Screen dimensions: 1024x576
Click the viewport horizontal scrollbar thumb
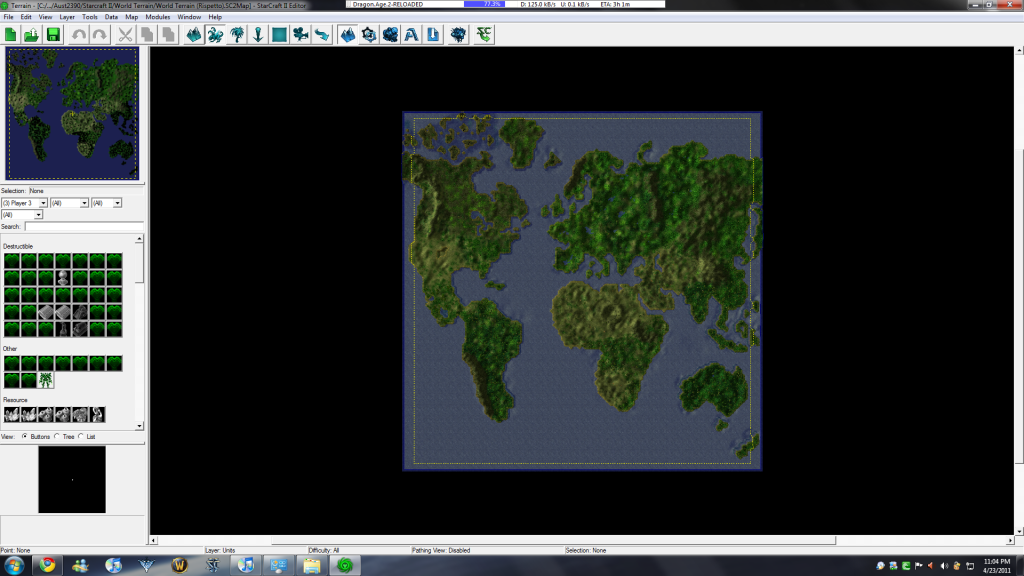pyautogui.click(x=553, y=541)
